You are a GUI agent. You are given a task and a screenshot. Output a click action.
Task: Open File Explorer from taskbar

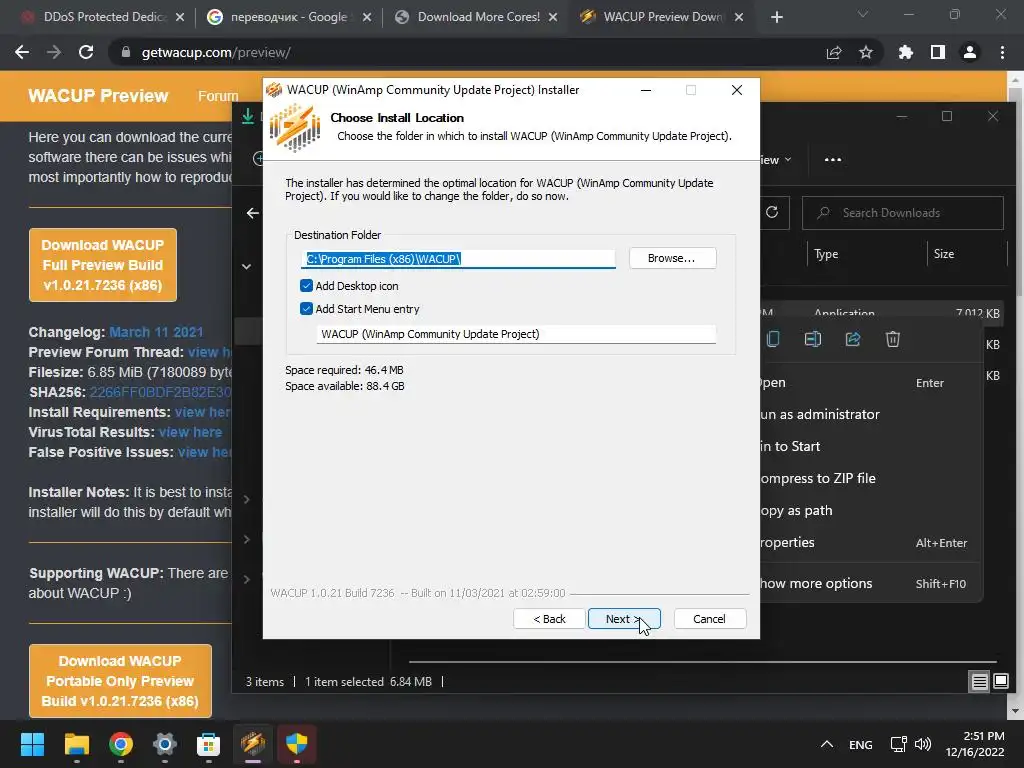coord(76,744)
